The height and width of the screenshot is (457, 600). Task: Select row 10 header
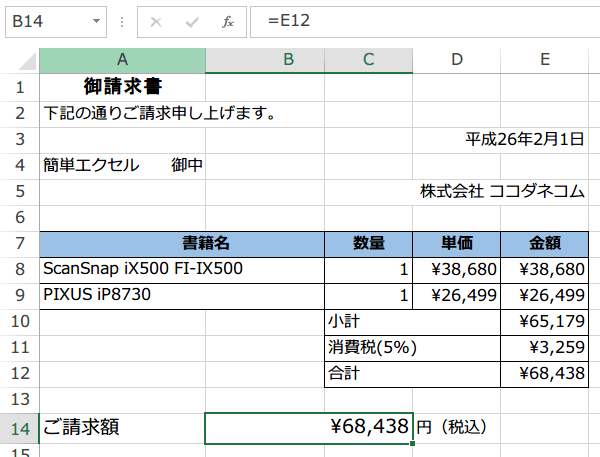click(x=20, y=322)
